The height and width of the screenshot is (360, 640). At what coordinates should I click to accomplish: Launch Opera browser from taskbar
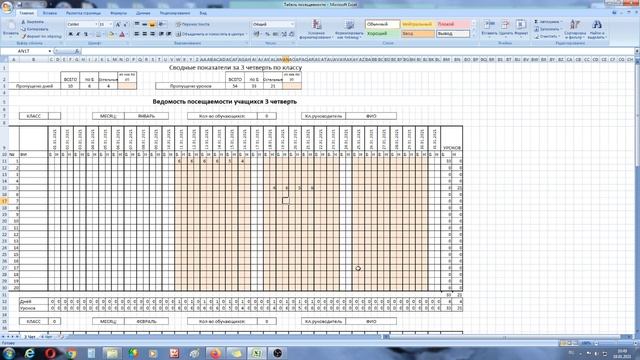(51, 353)
